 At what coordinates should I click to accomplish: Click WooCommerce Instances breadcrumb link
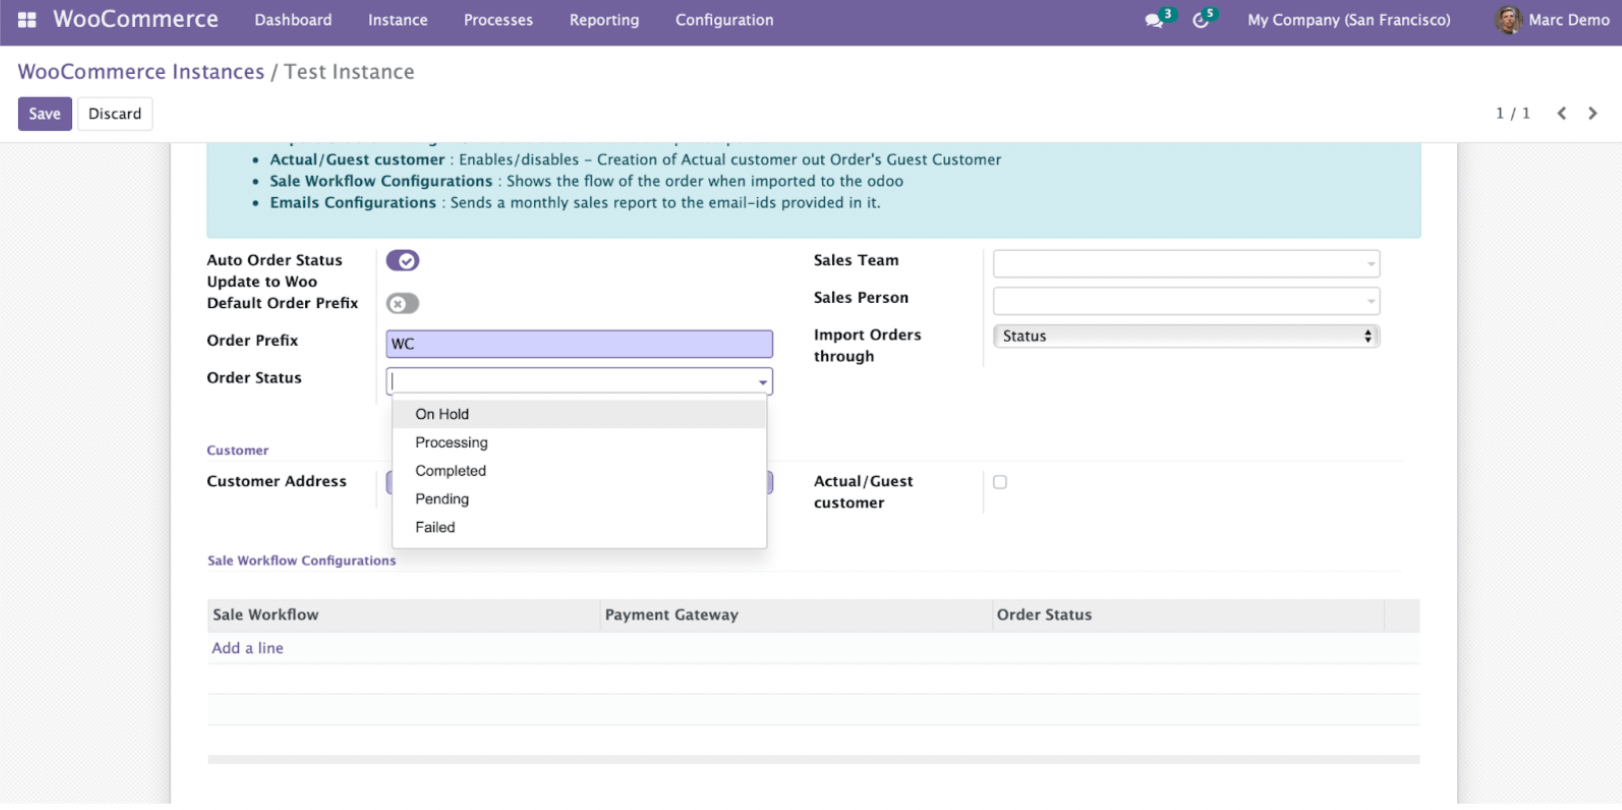point(141,72)
